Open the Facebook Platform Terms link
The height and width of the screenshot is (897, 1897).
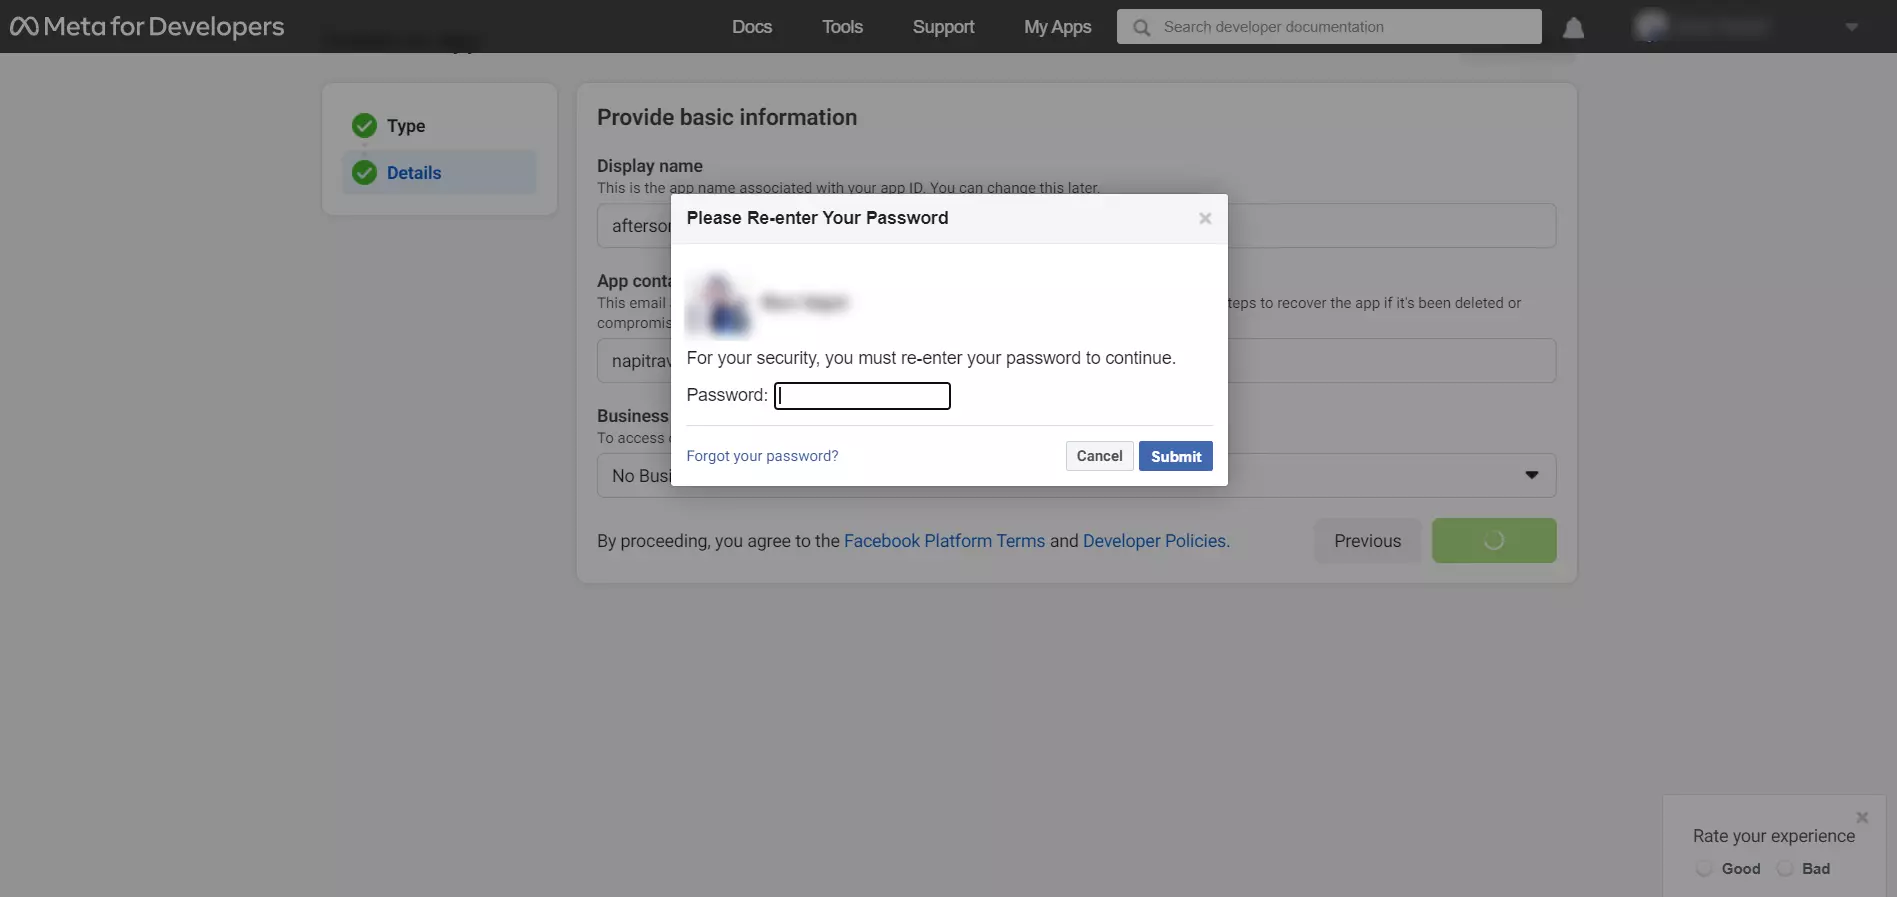[x=944, y=541]
